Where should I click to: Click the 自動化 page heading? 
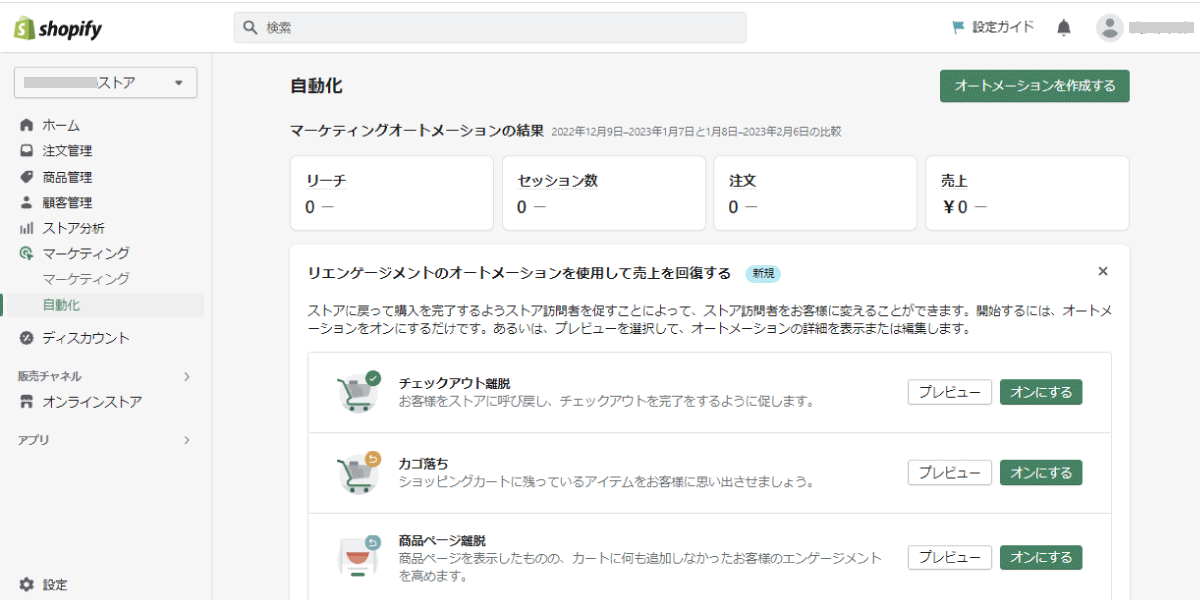(316, 86)
